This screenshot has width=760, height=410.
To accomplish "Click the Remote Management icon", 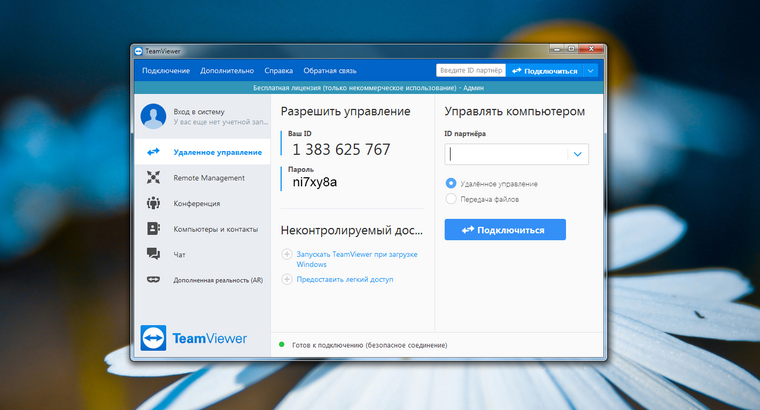I will coord(153,177).
